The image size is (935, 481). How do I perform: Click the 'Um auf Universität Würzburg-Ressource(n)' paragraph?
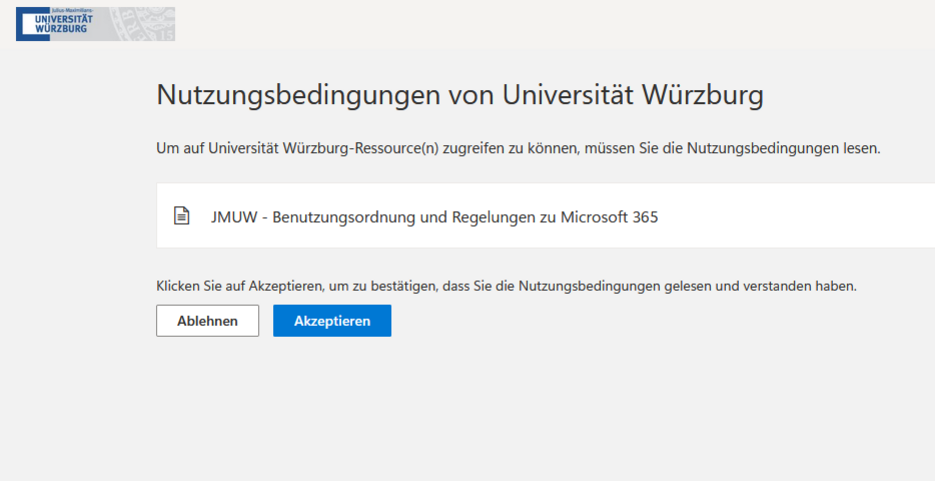[x=518, y=148]
